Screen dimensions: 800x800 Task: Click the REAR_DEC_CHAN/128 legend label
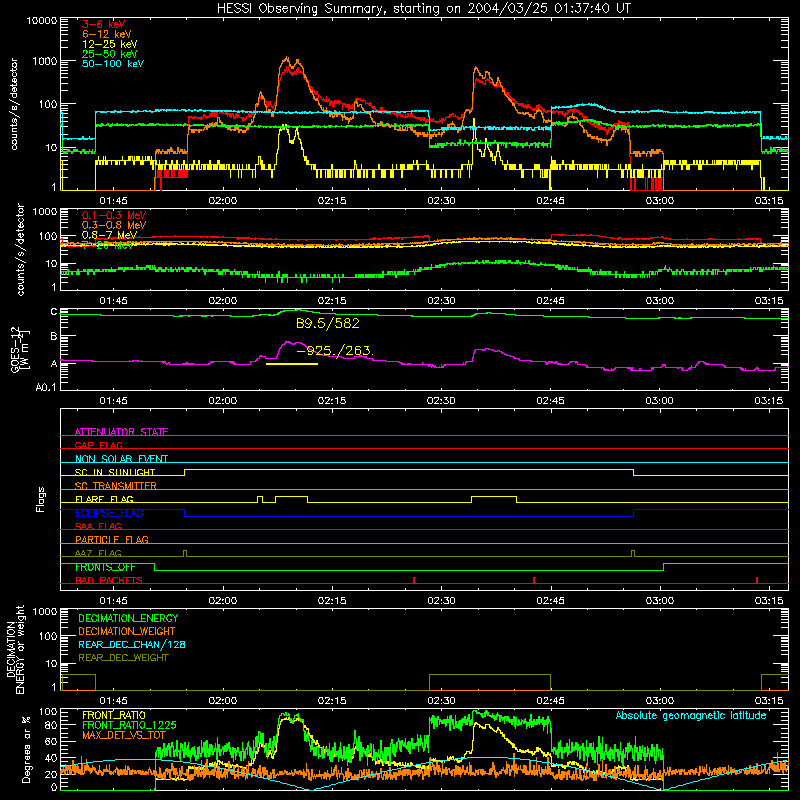132,644
